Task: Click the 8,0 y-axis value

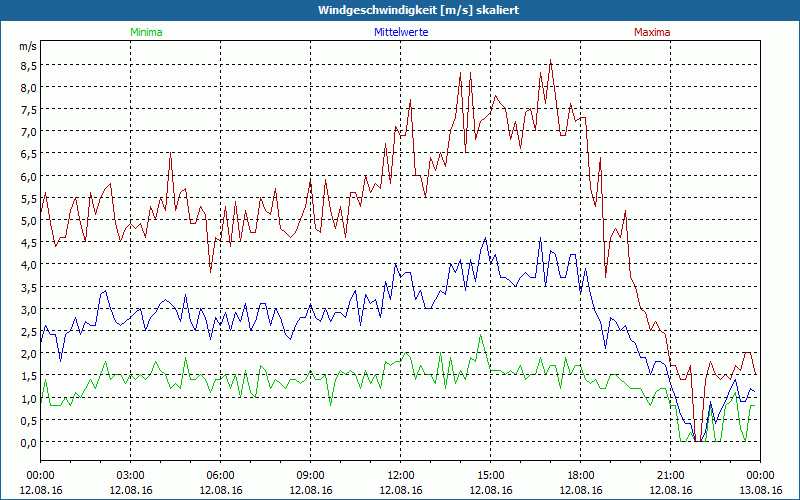Action: point(29,87)
